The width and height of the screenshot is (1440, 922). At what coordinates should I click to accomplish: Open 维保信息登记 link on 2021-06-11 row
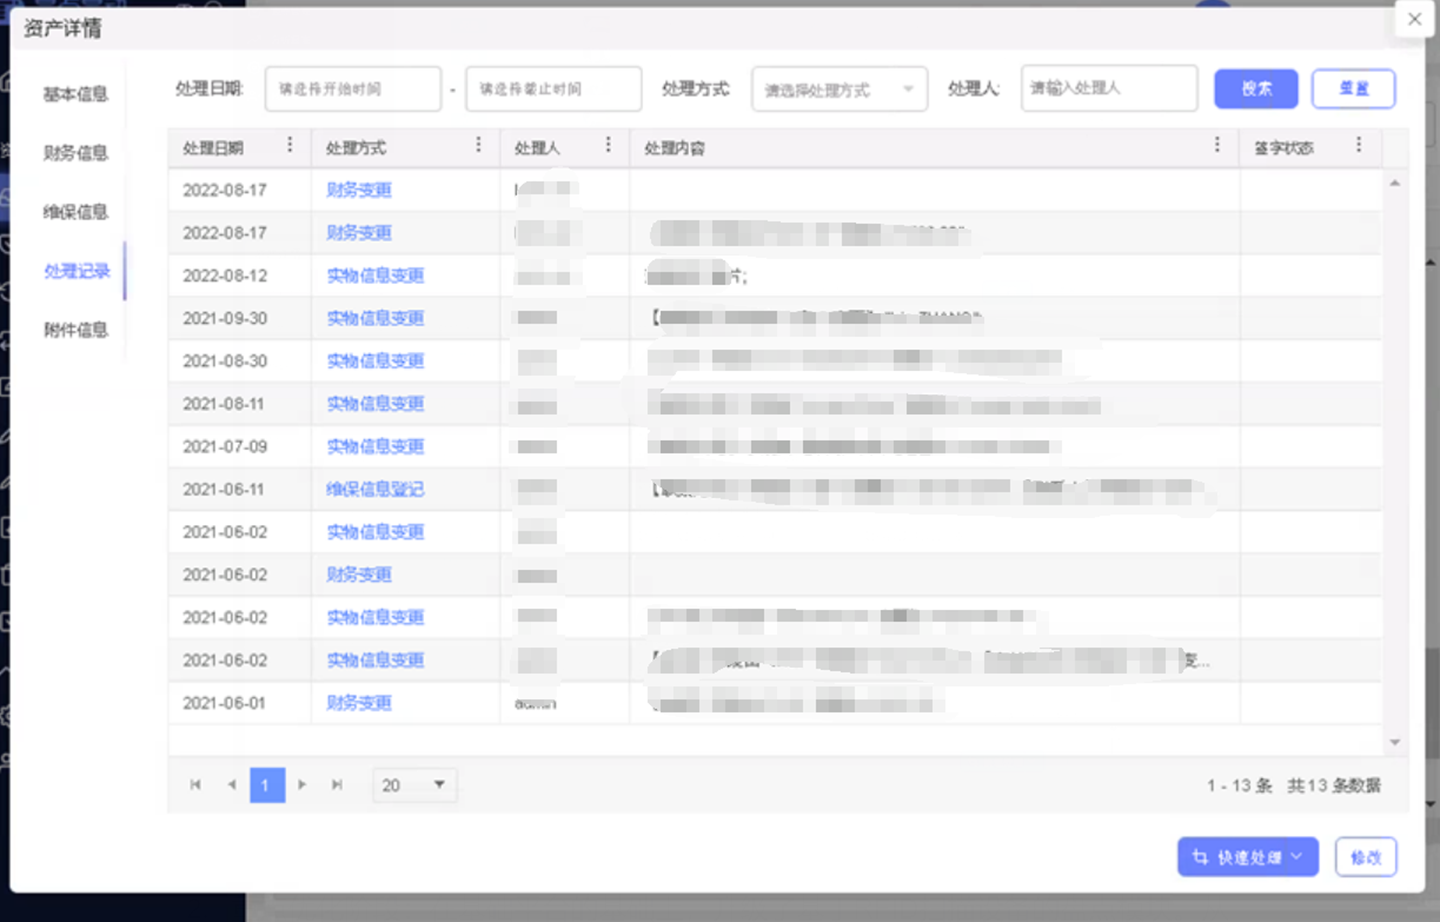tap(375, 489)
